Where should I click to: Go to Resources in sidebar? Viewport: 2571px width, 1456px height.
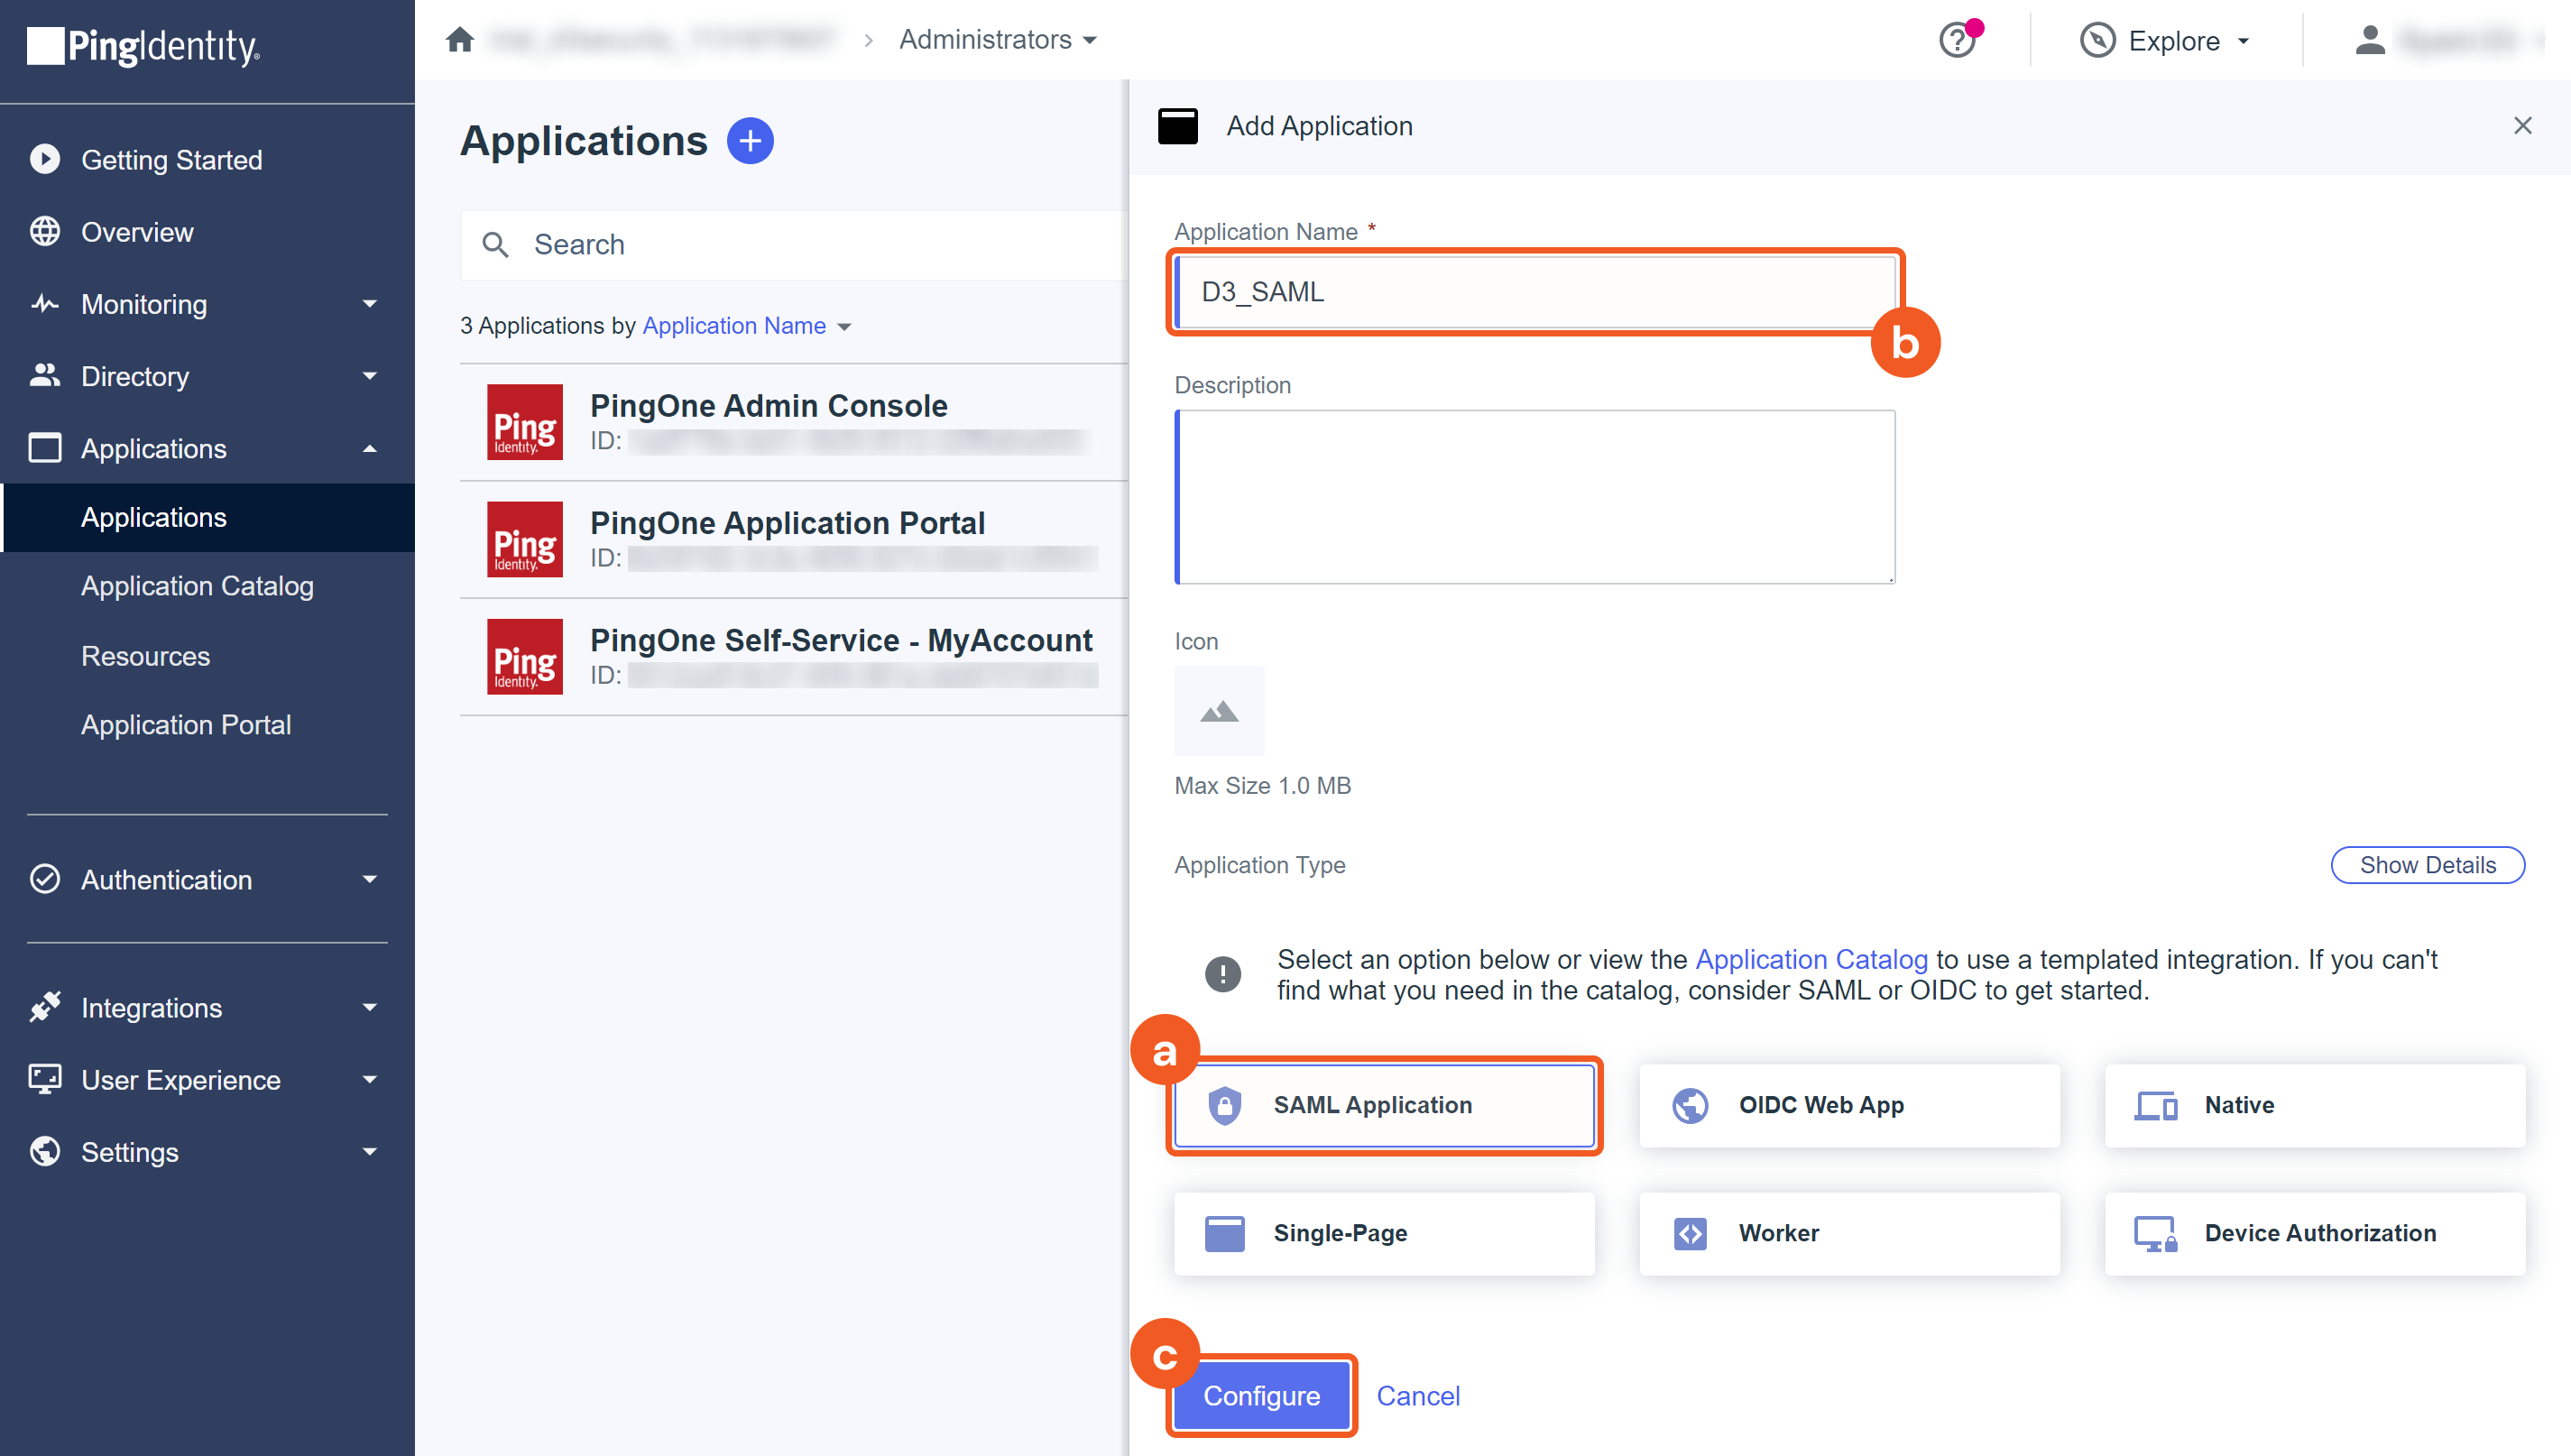pos(145,656)
